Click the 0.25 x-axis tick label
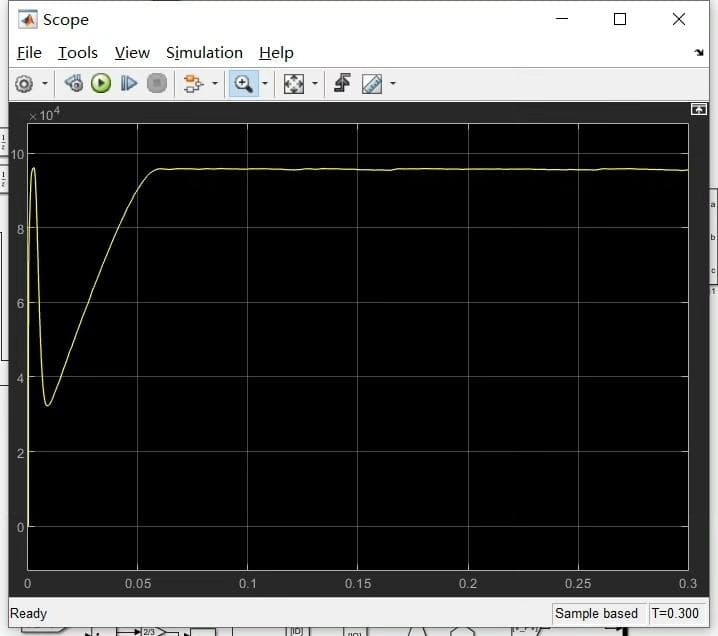 coord(578,584)
